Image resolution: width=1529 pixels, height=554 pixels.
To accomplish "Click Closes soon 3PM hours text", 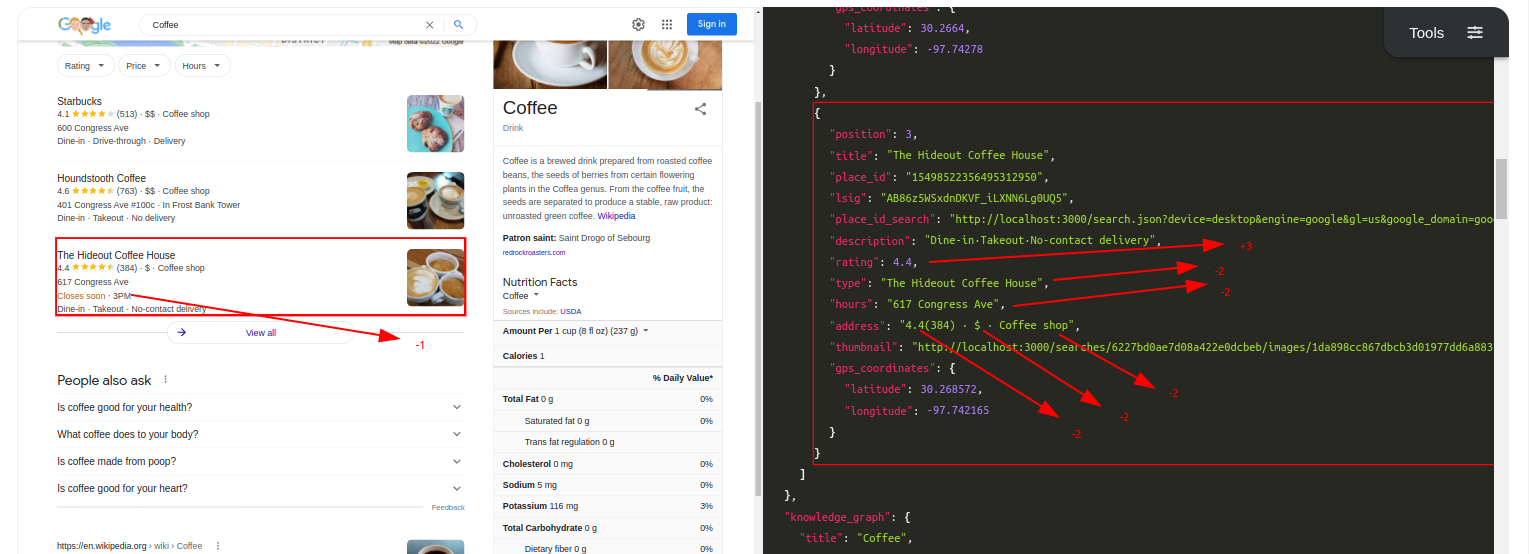I will pyautogui.click(x=94, y=296).
